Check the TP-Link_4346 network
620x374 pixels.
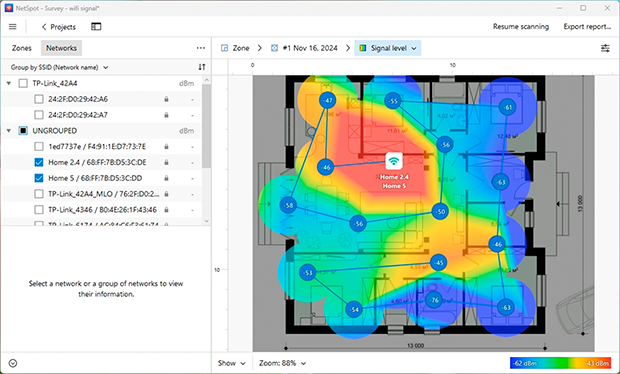pos(39,210)
